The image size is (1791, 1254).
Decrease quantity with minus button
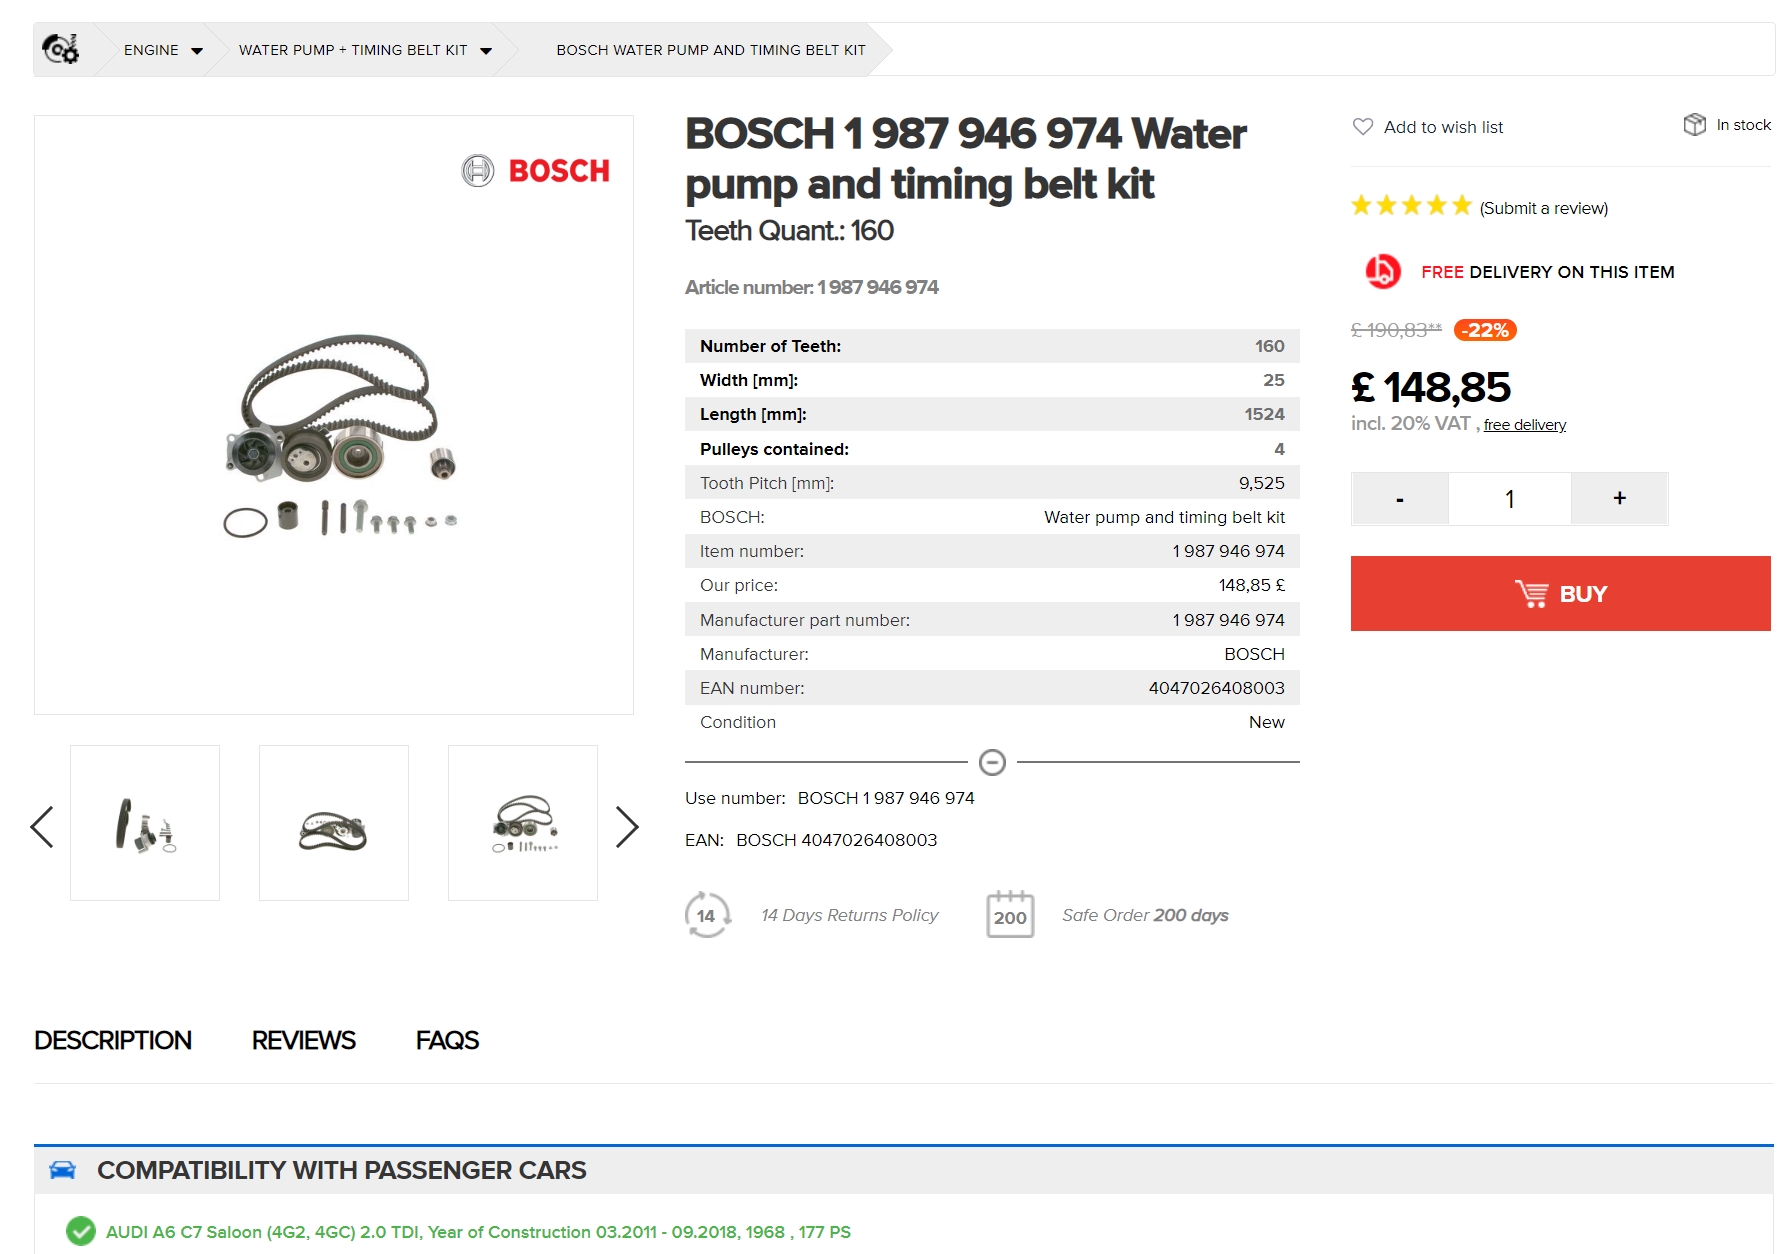click(x=1400, y=499)
